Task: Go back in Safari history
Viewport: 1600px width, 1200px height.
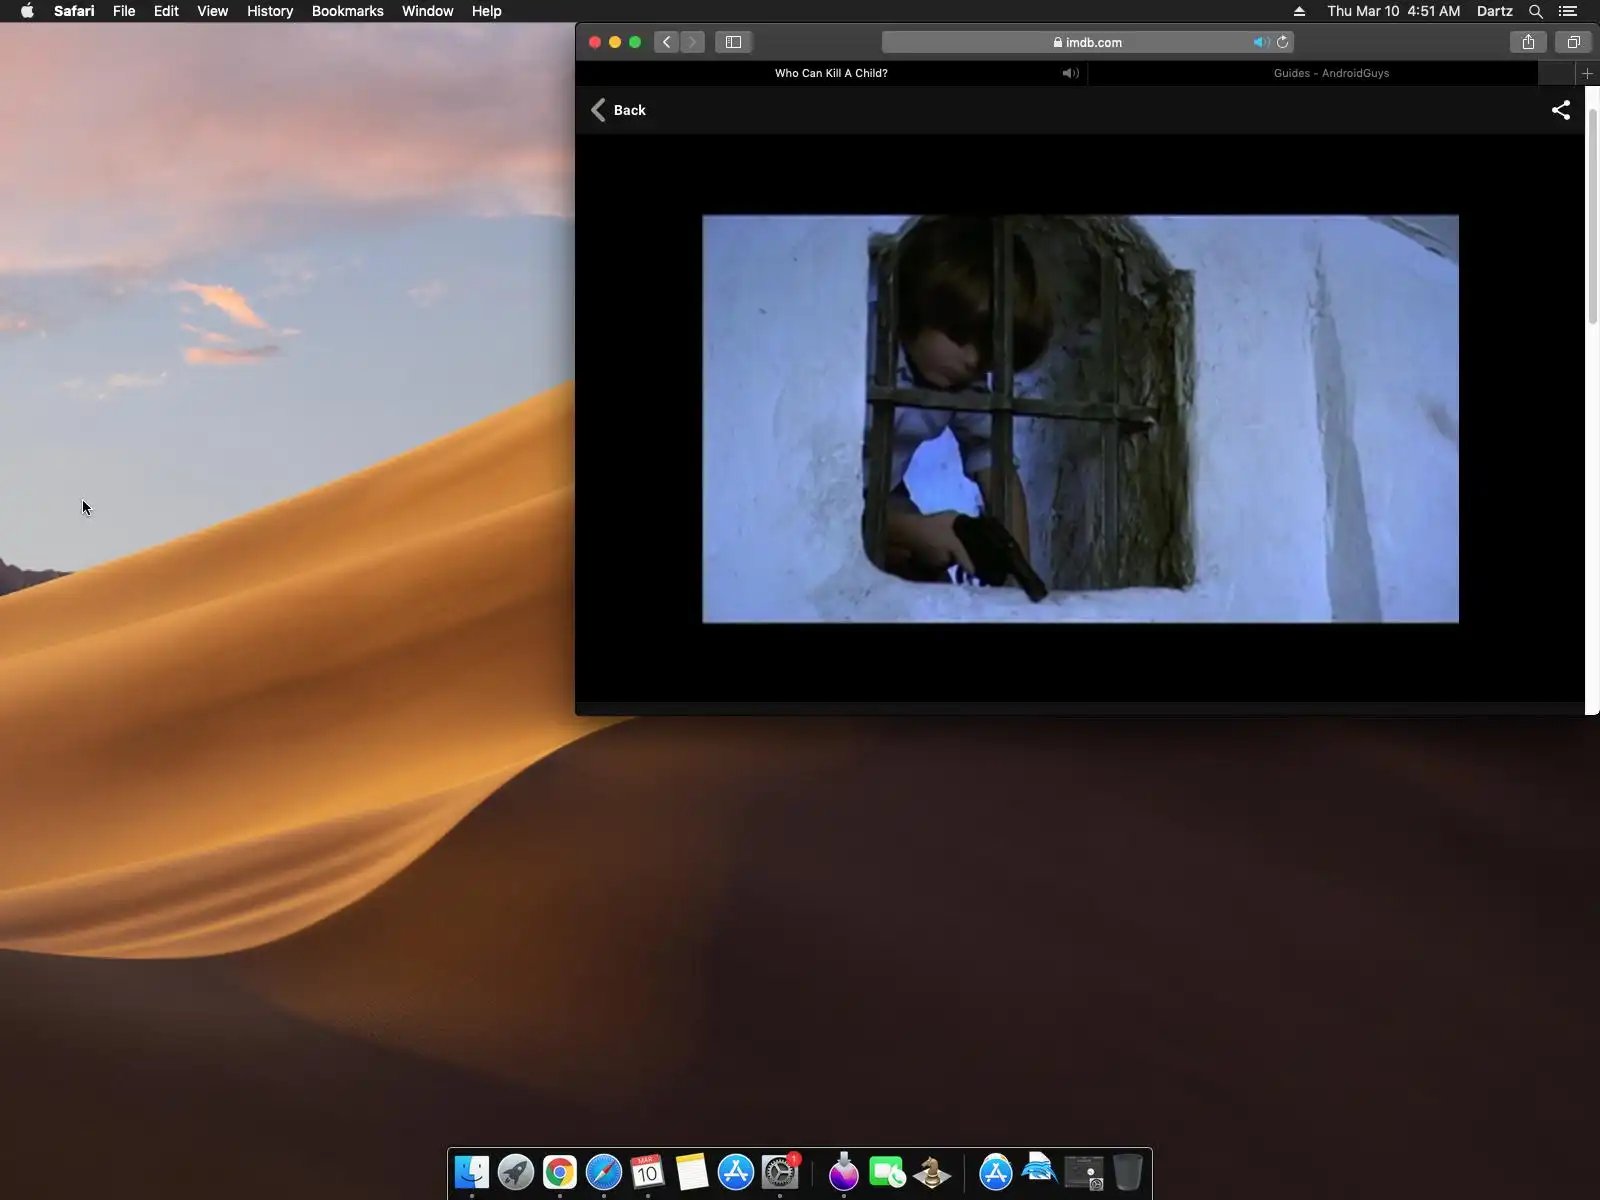Action: (666, 42)
